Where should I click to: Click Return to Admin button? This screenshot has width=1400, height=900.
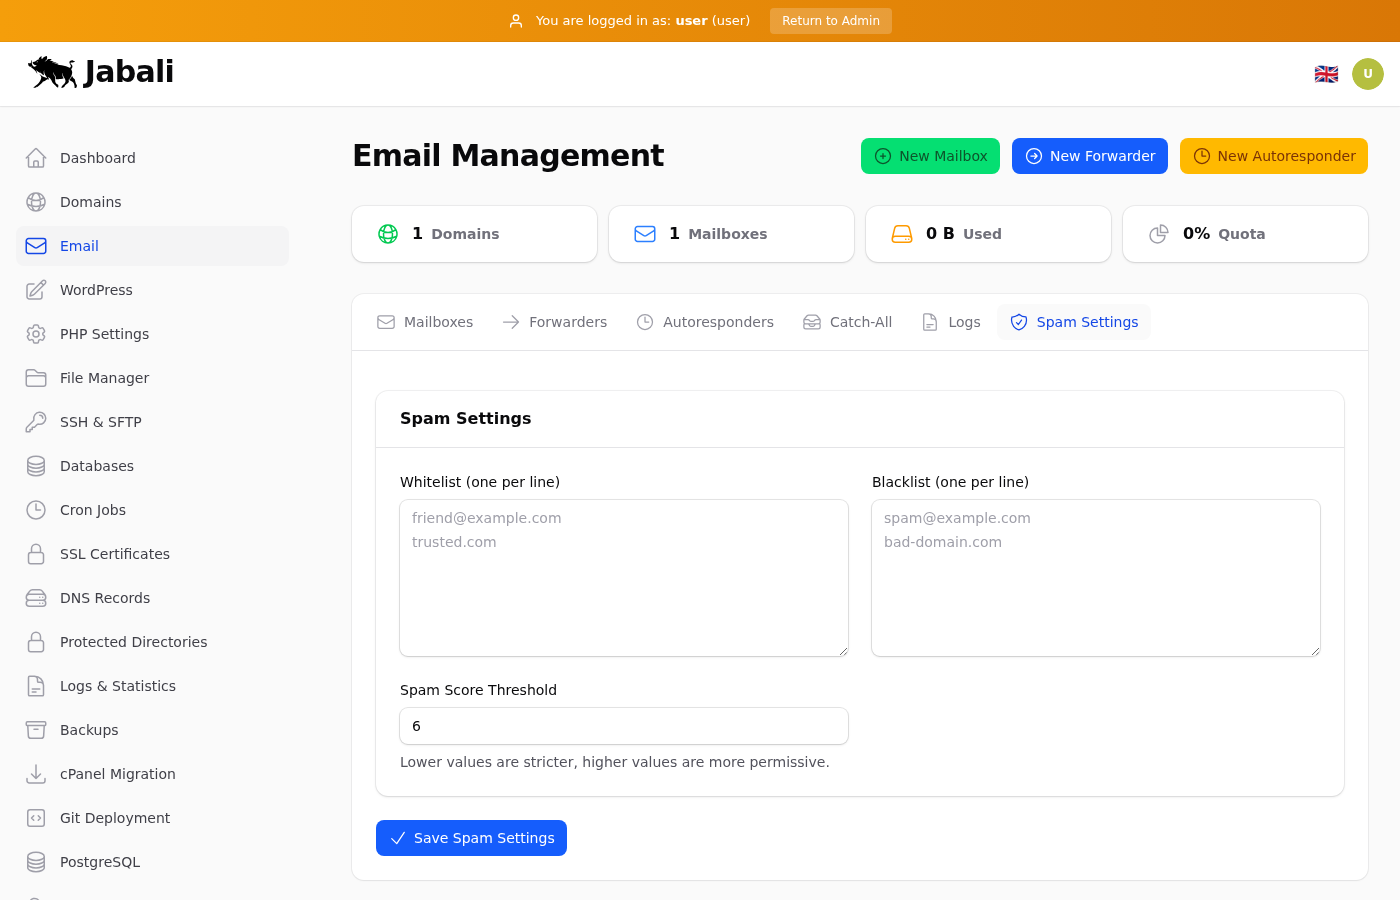830,21
